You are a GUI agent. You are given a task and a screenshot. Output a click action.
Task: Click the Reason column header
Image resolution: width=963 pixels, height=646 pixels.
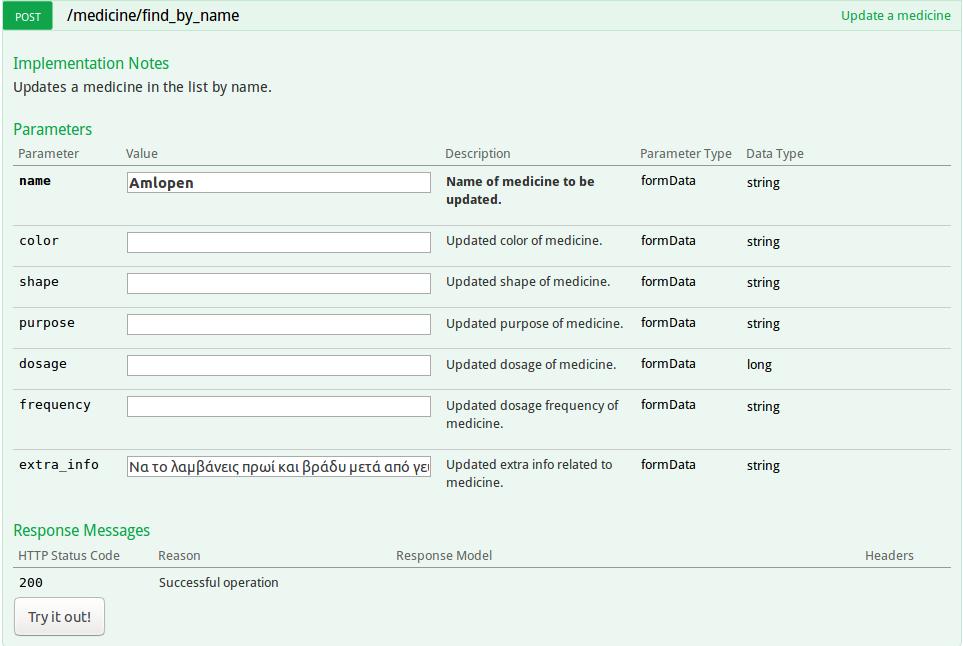click(x=179, y=556)
